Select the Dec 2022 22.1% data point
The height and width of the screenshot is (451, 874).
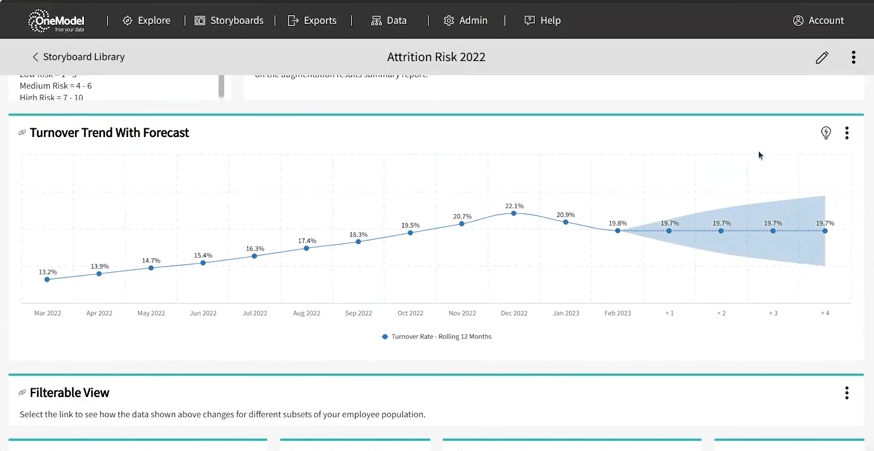pos(513,213)
